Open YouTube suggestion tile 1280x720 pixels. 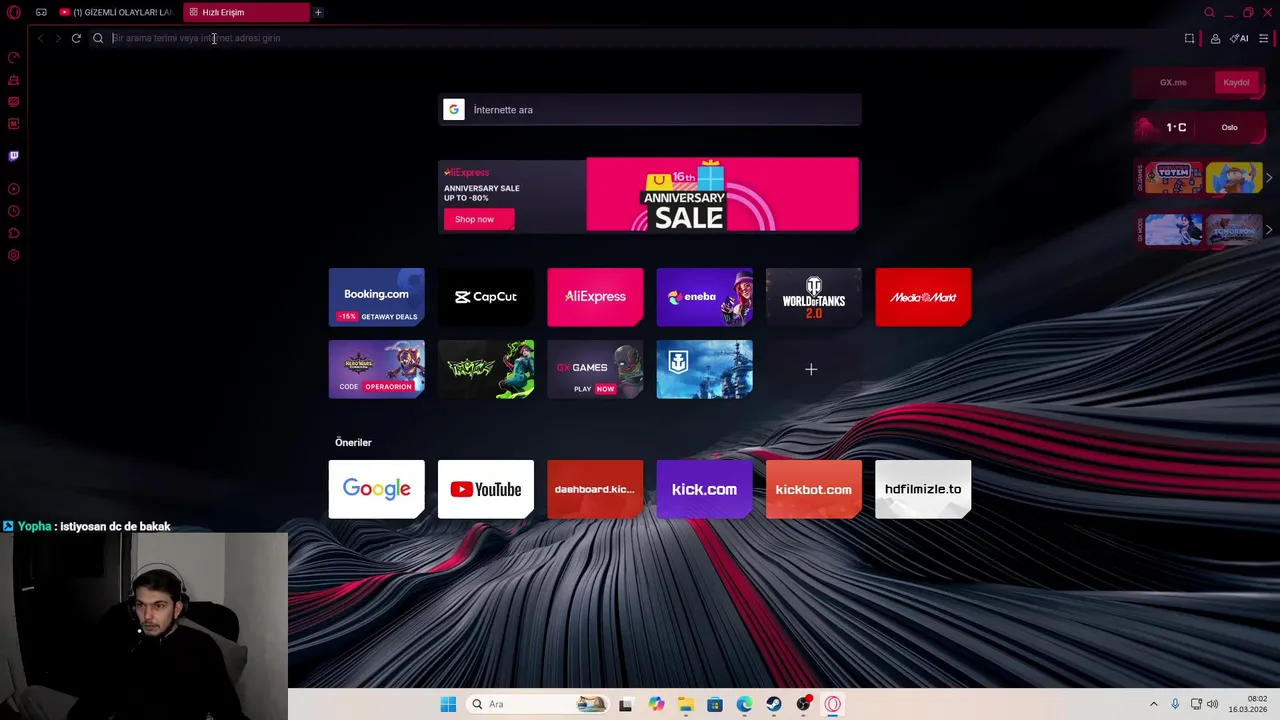tap(486, 489)
